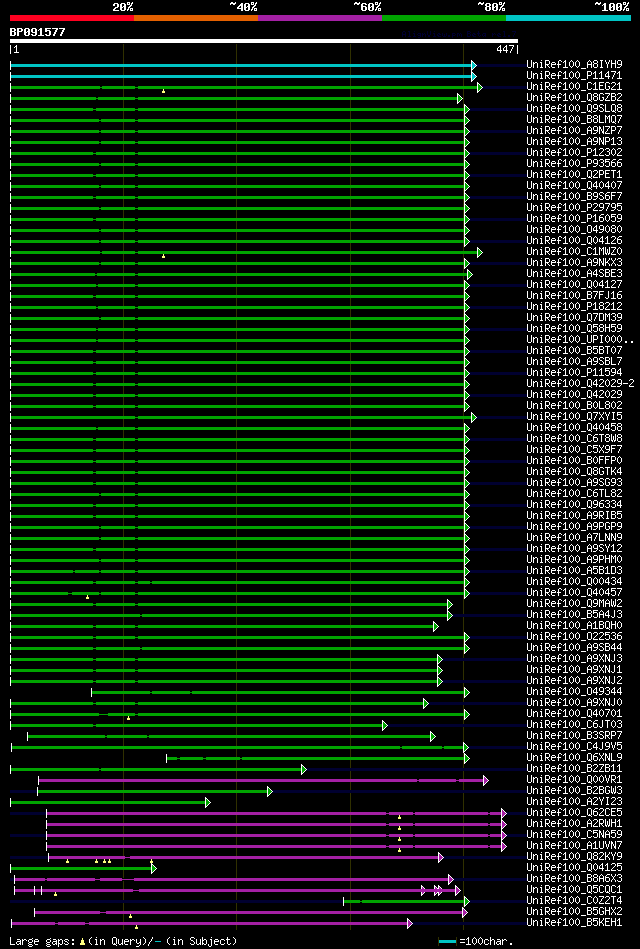Open hit label UniRef100_Q40701
This screenshot has height=949, width=640.
pos(575,714)
